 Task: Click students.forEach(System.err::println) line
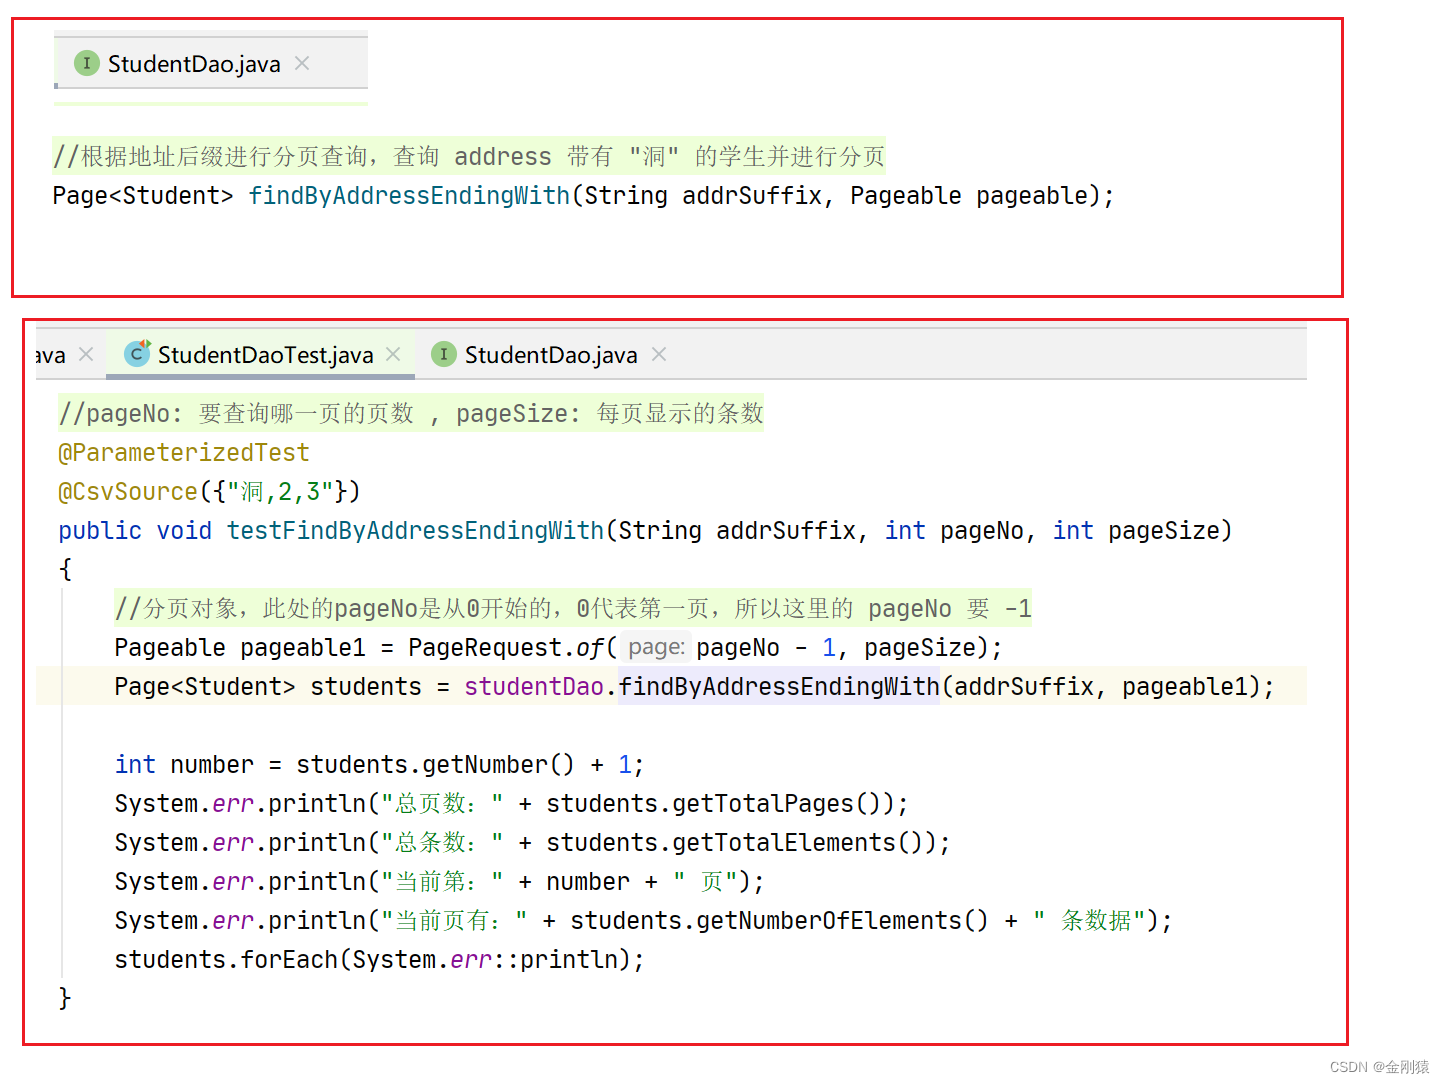pos(379,960)
